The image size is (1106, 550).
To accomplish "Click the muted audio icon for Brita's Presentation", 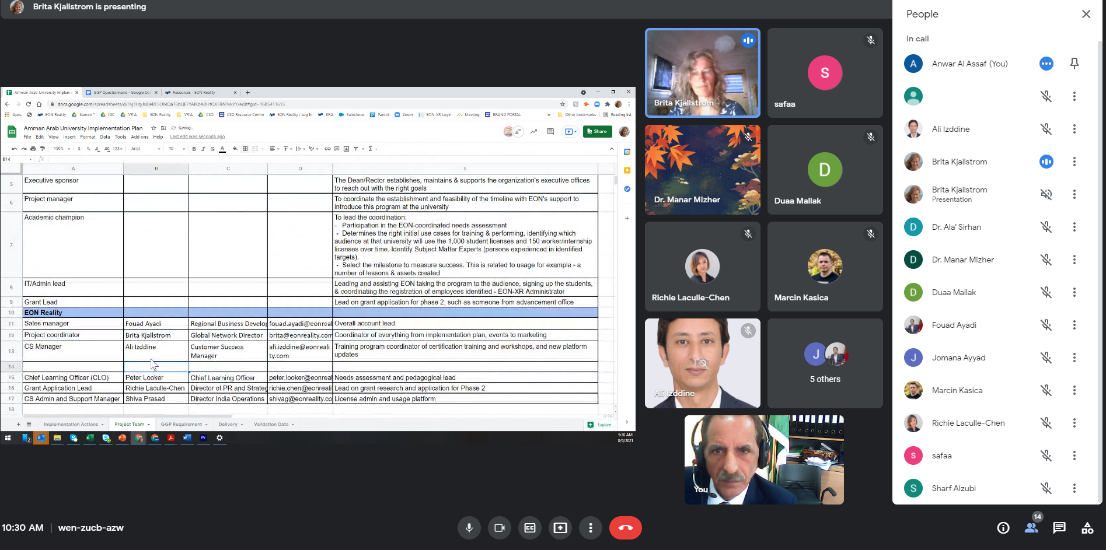I will pos(1046,194).
